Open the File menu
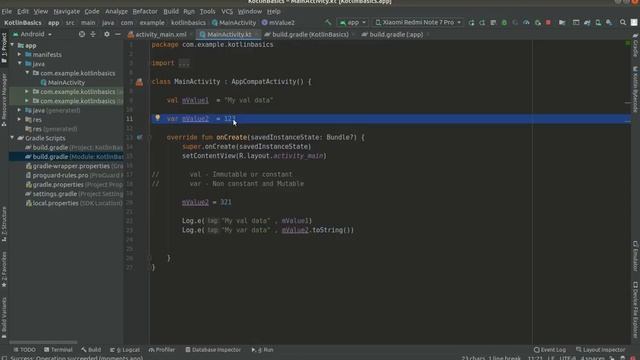This screenshot has width=640, height=360. 7,11
